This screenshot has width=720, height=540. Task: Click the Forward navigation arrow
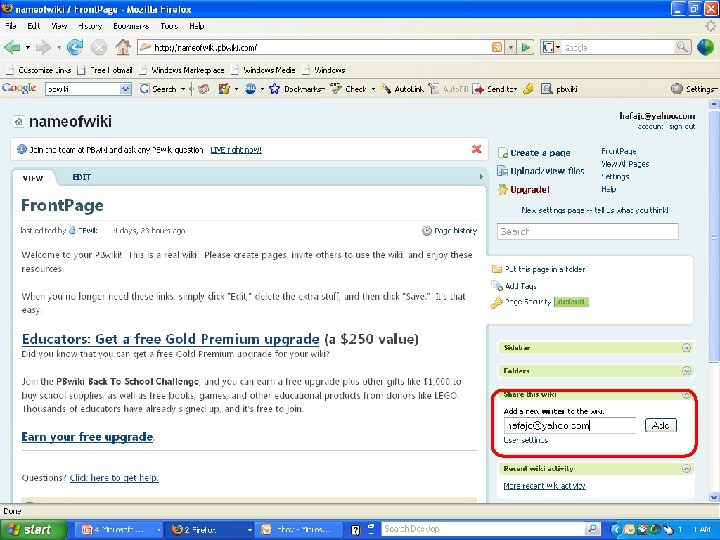click(43, 47)
